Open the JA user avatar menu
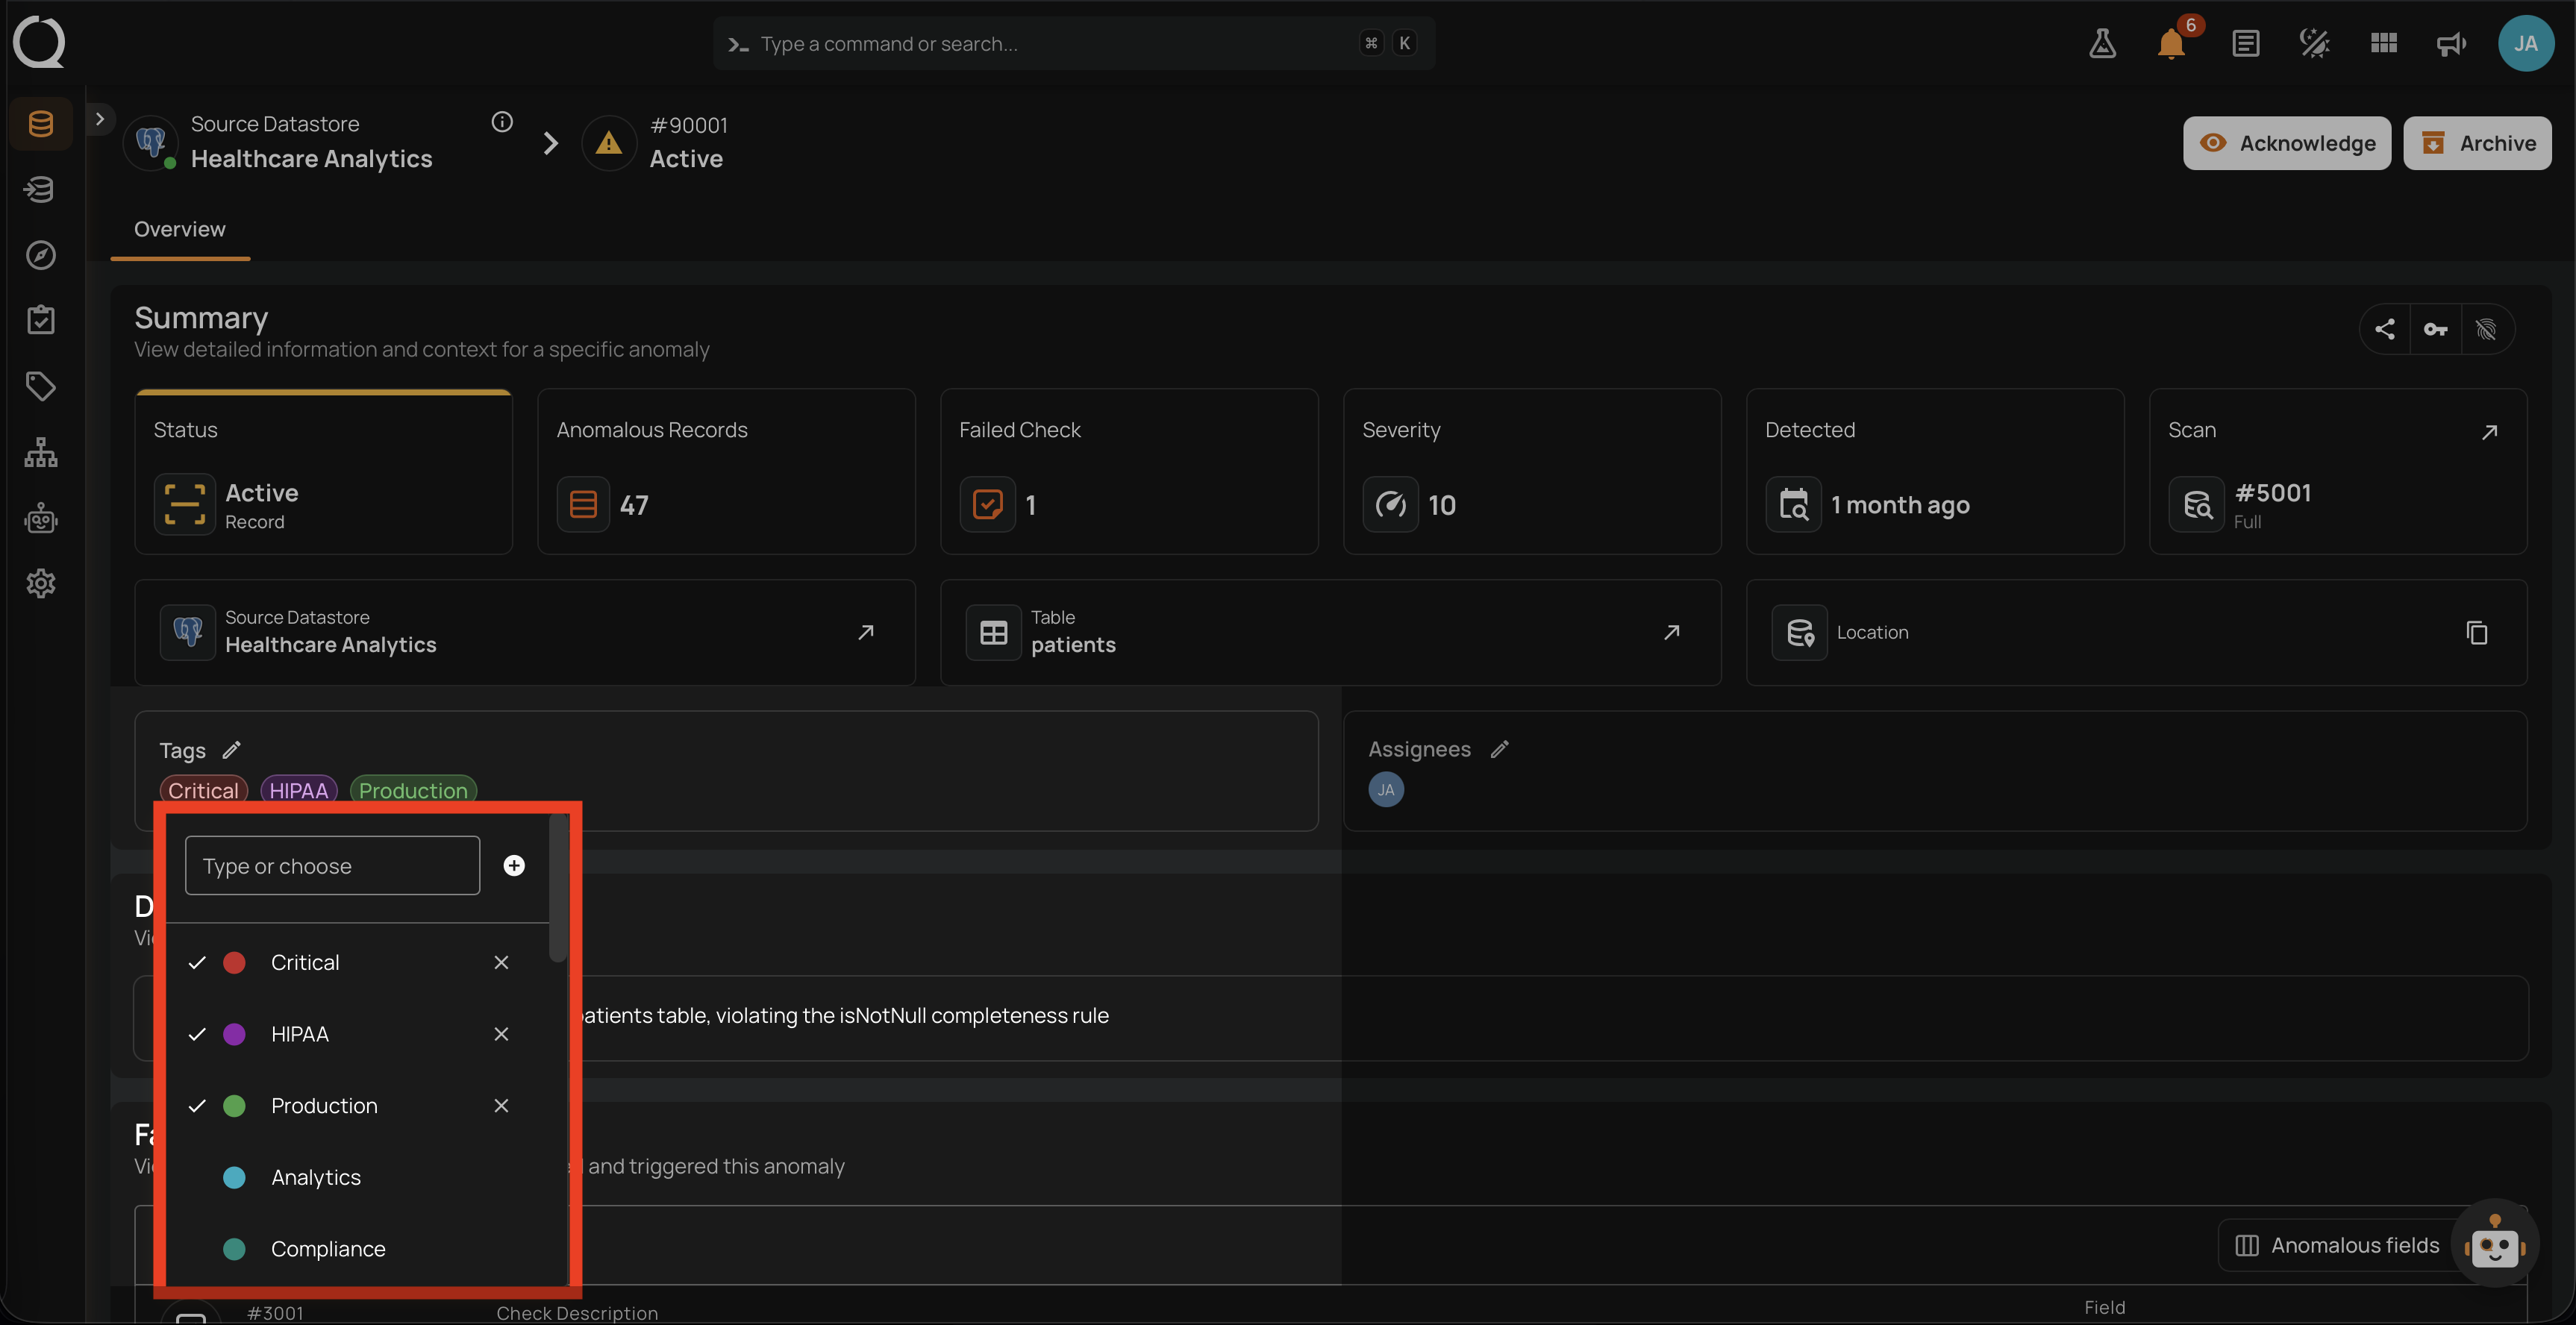Screen dimensions: 2576x1325 (2526, 43)
